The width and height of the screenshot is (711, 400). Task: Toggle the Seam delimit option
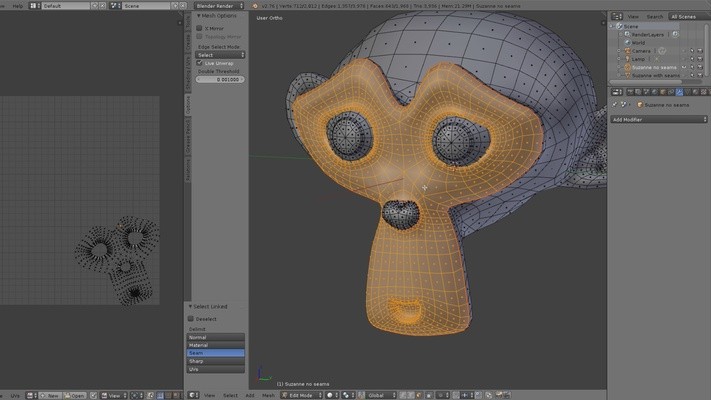(216, 353)
